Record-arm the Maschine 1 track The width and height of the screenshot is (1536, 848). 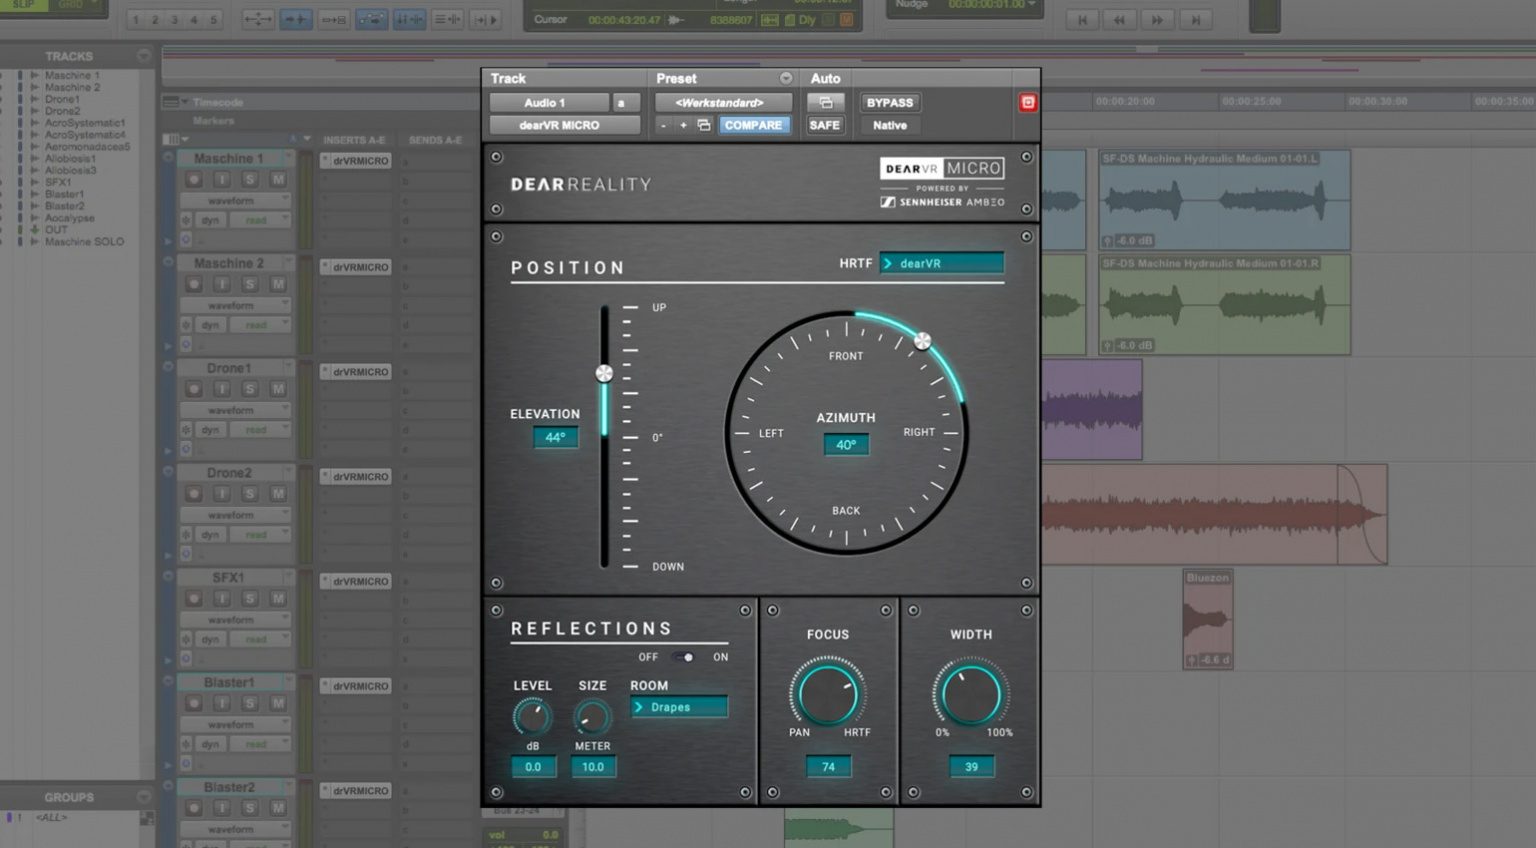[x=194, y=179]
